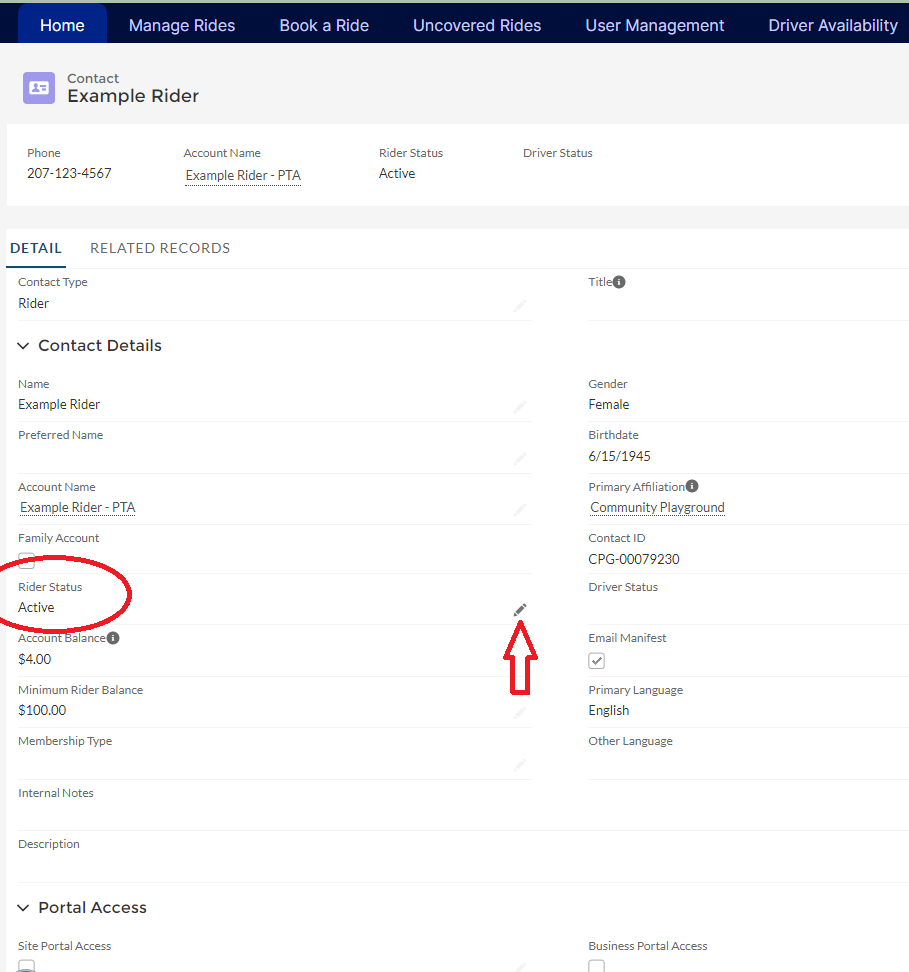Collapse the Portal Access section

pos(24,908)
